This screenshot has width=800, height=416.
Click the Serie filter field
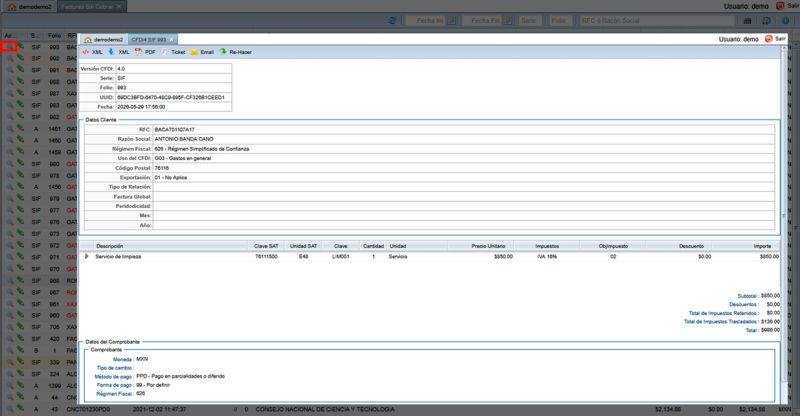[529, 20]
